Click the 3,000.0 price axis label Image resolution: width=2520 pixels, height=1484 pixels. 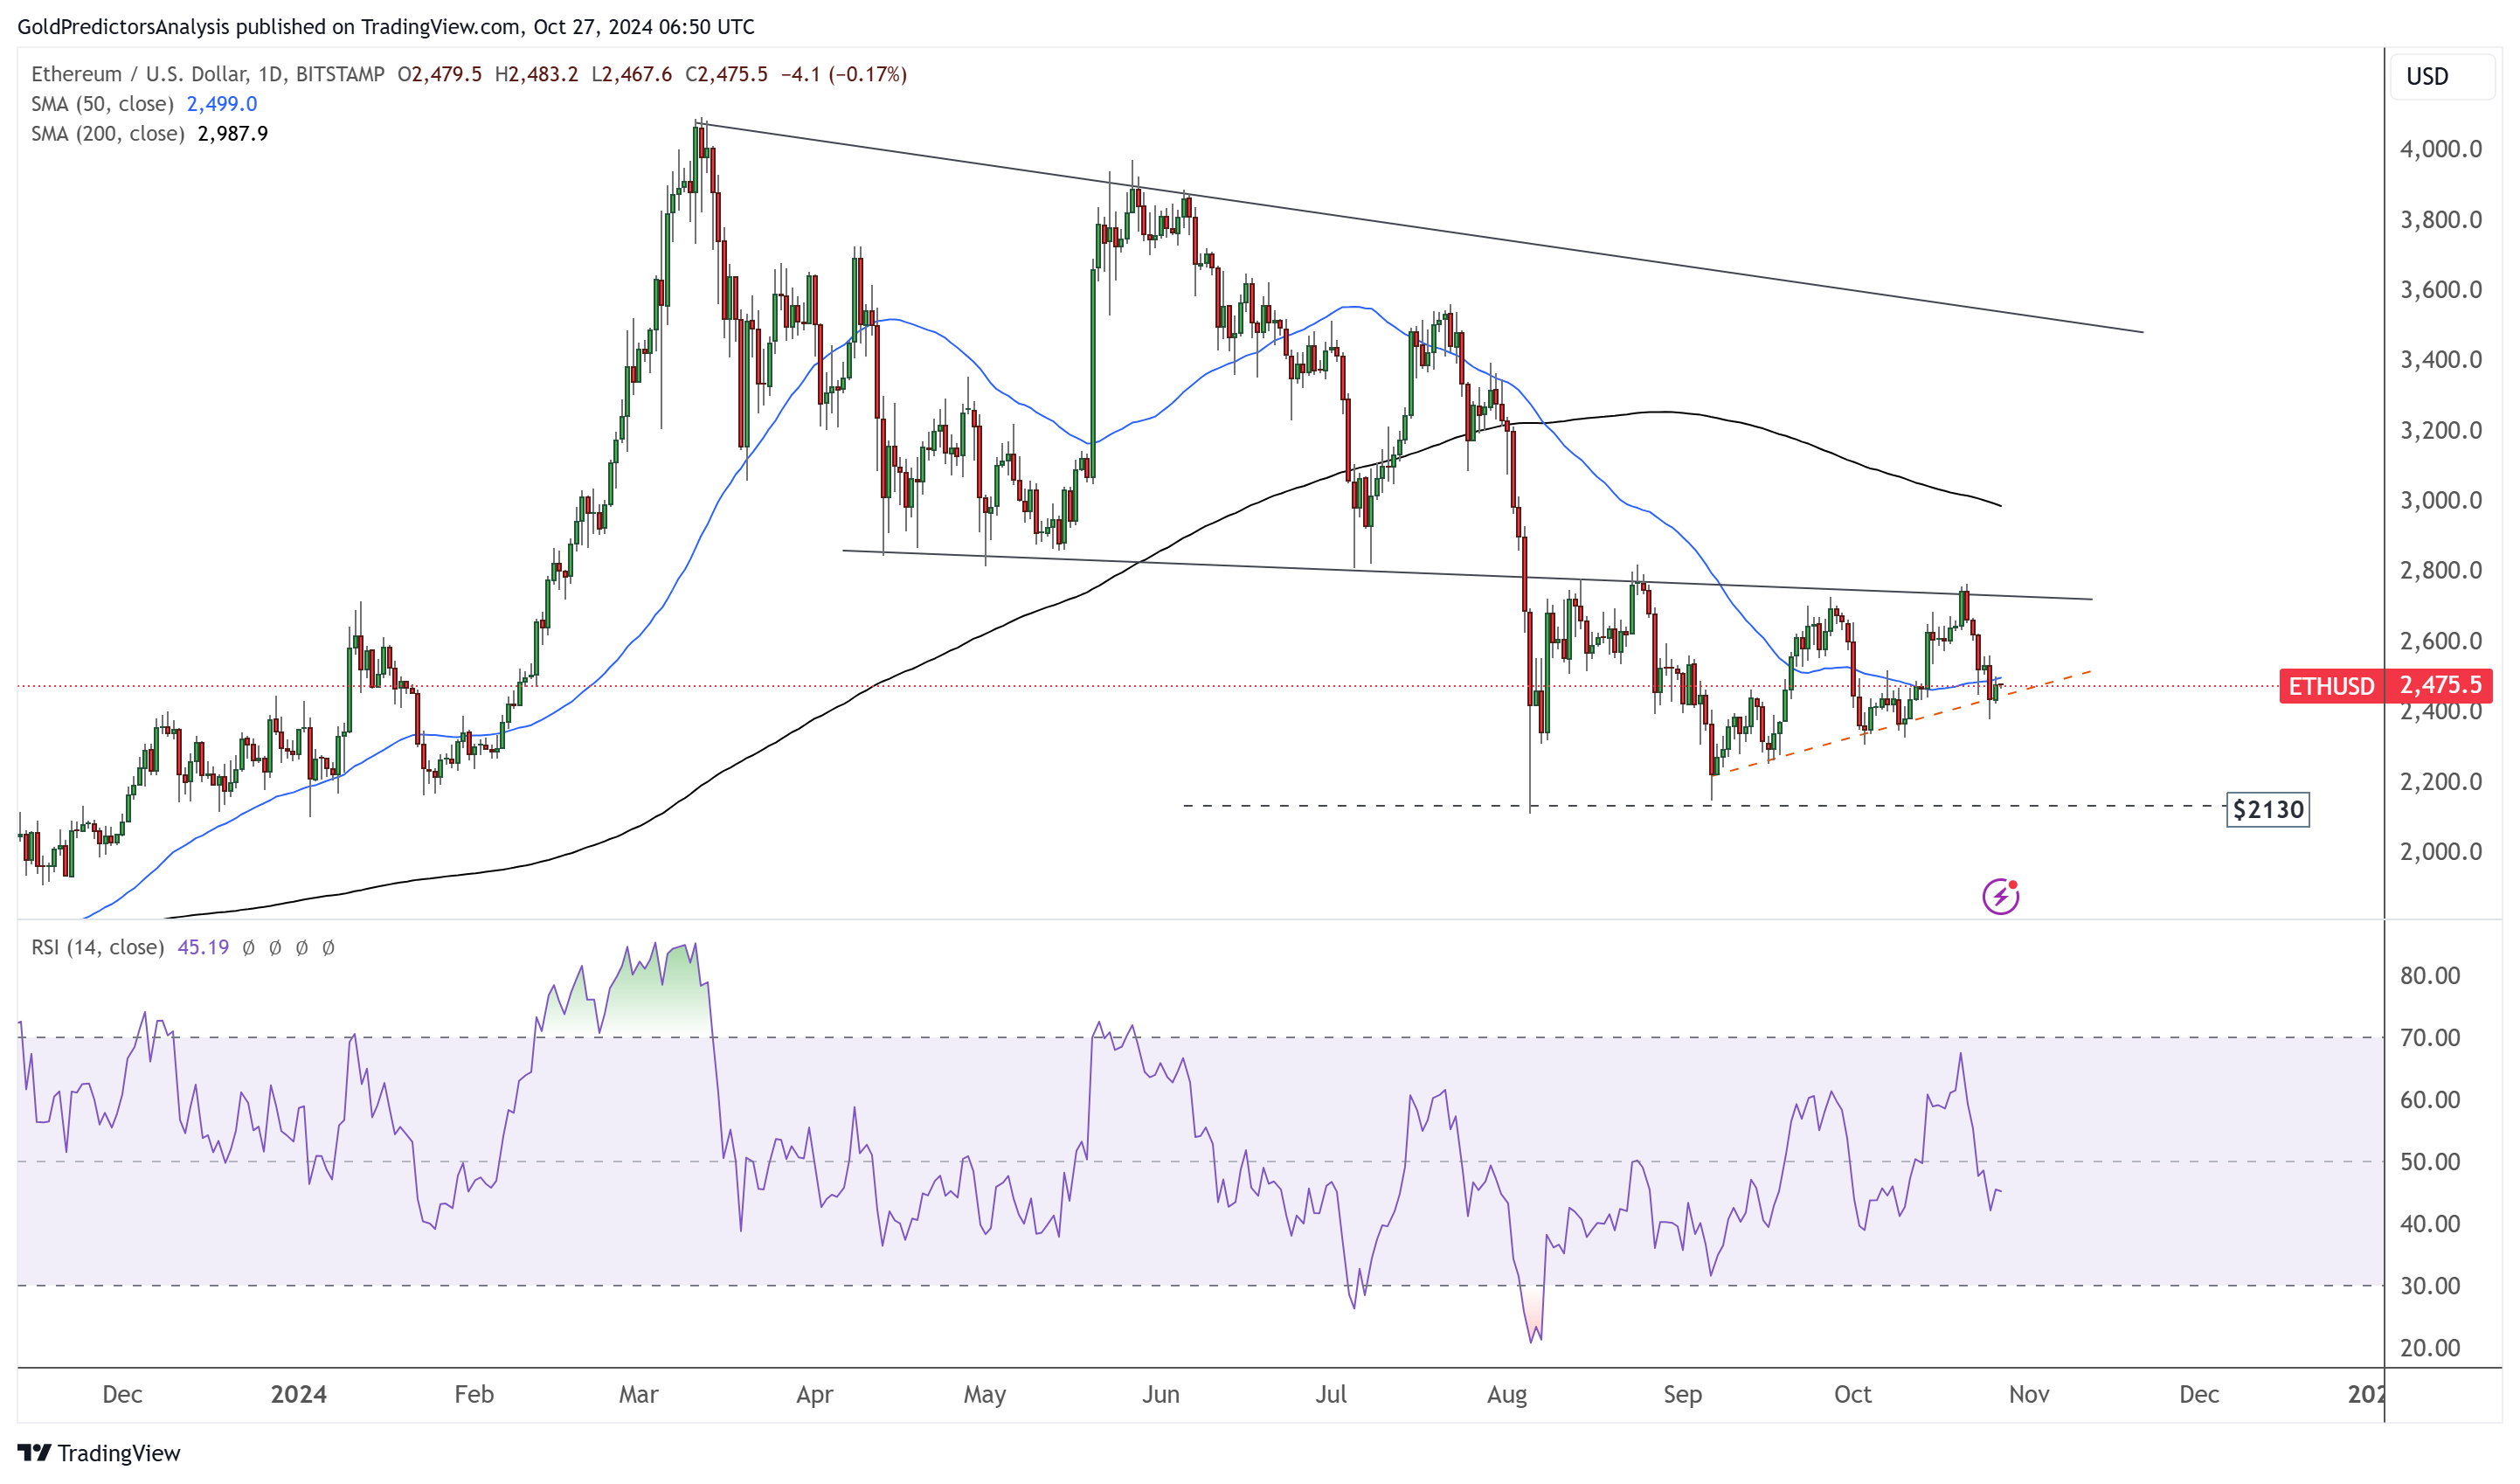pyautogui.click(x=2440, y=500)
